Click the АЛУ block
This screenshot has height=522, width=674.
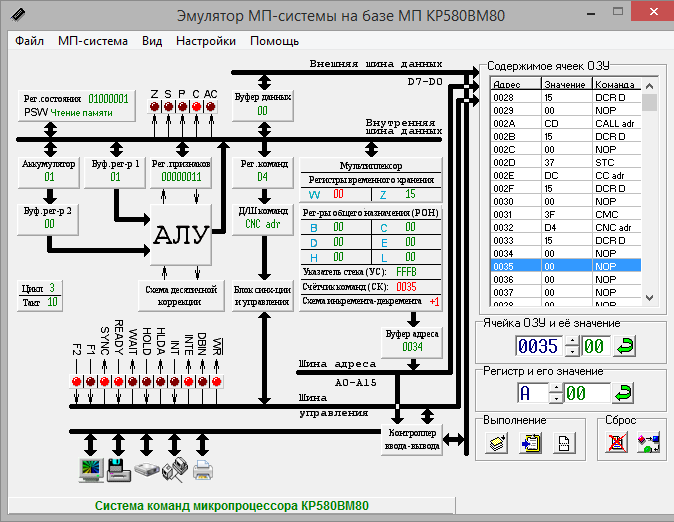[x=181, y=235]
